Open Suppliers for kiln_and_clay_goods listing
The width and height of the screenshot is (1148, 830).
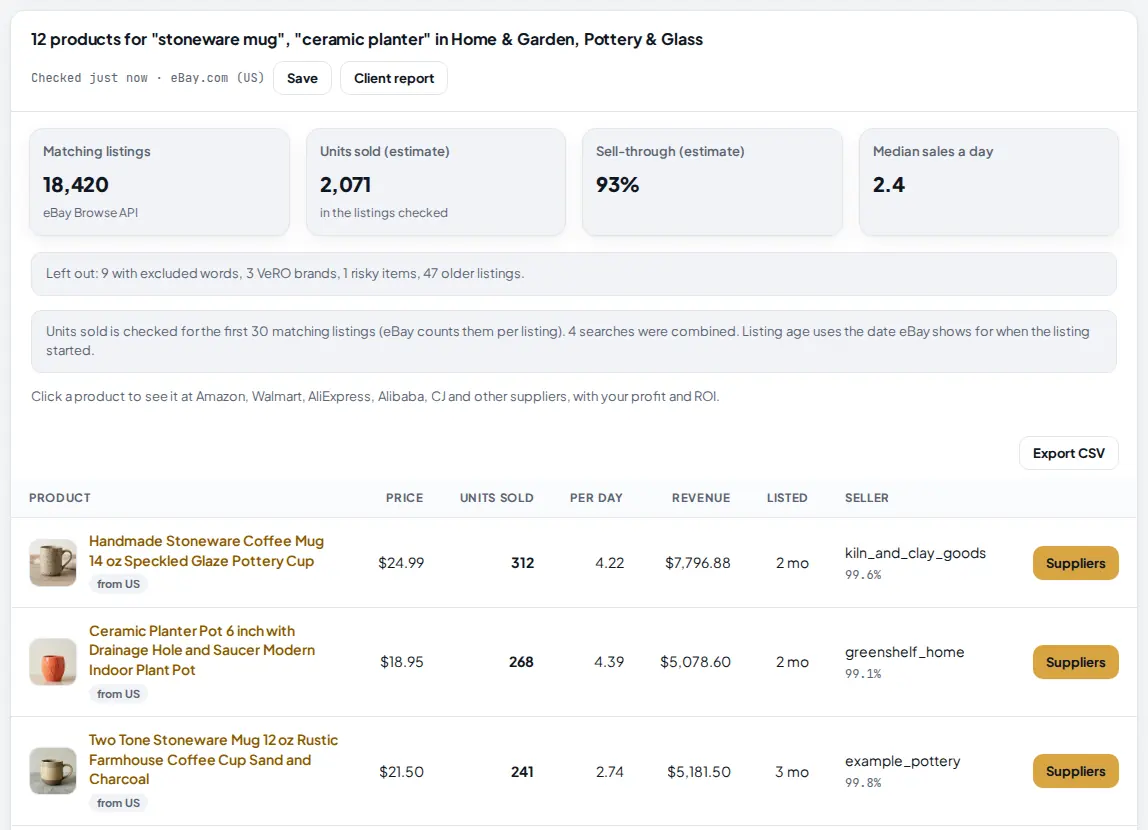(1076, 563)
